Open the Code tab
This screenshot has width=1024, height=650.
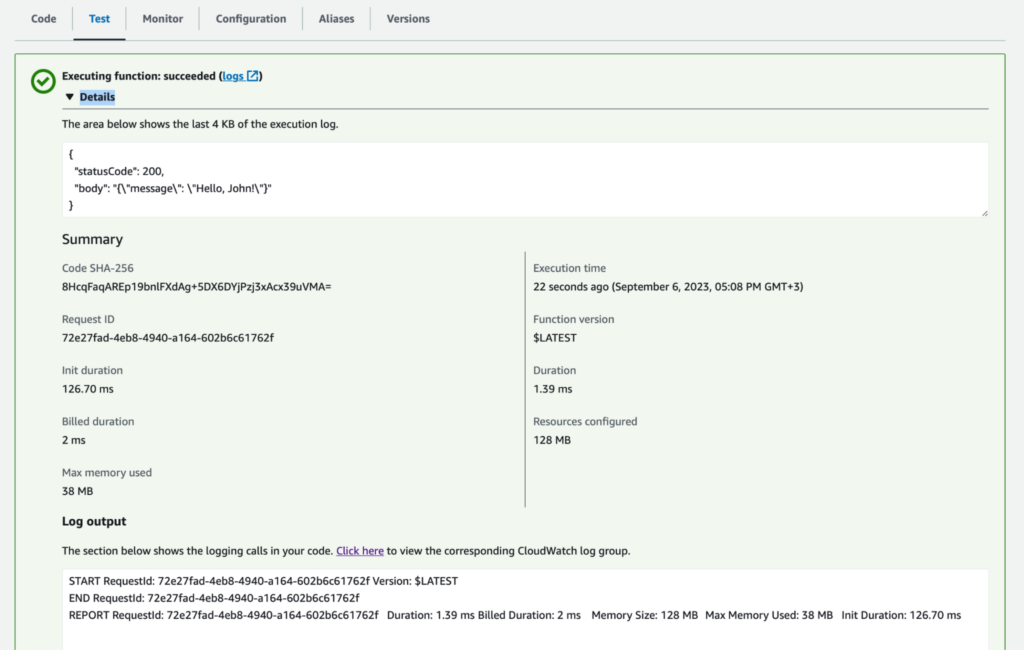click(x=44, y=19)
